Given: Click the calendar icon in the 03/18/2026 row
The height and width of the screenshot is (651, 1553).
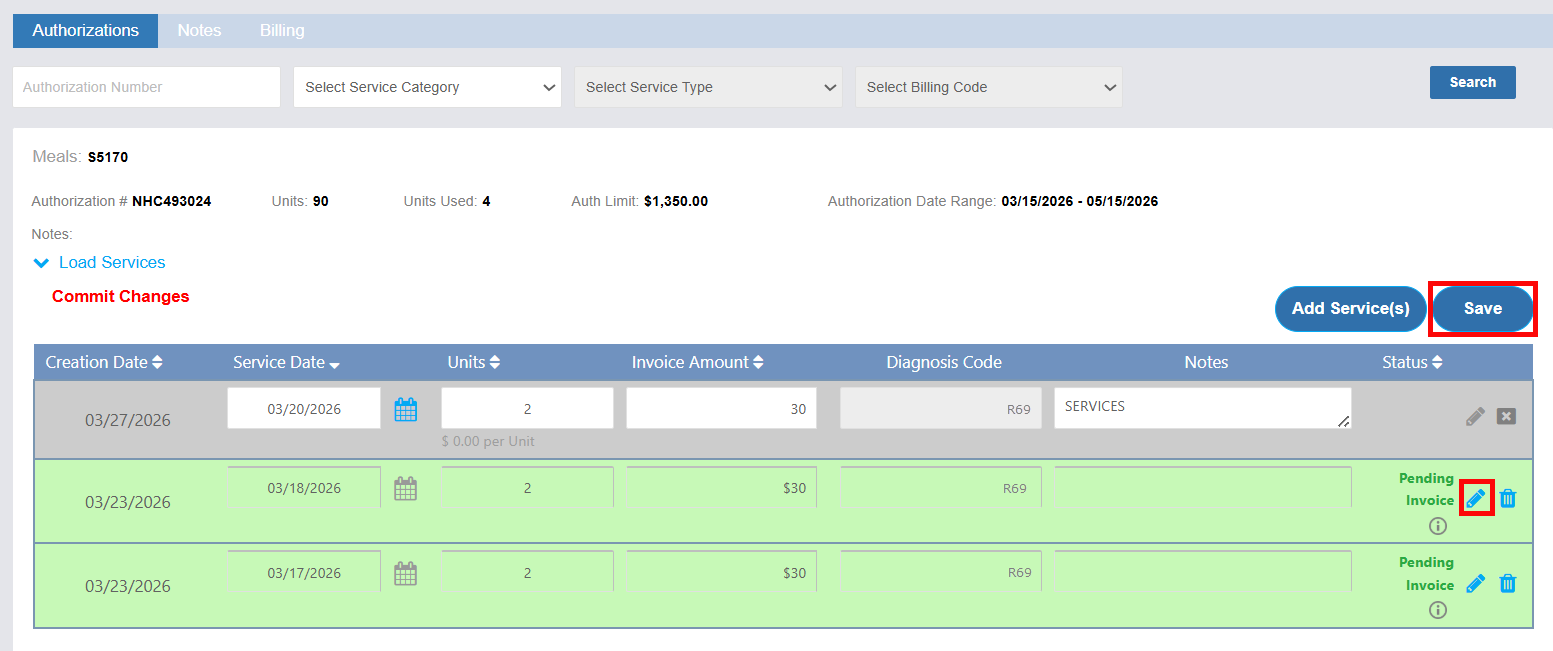Looking at the screenshot, I should click(x=405, y=489).
